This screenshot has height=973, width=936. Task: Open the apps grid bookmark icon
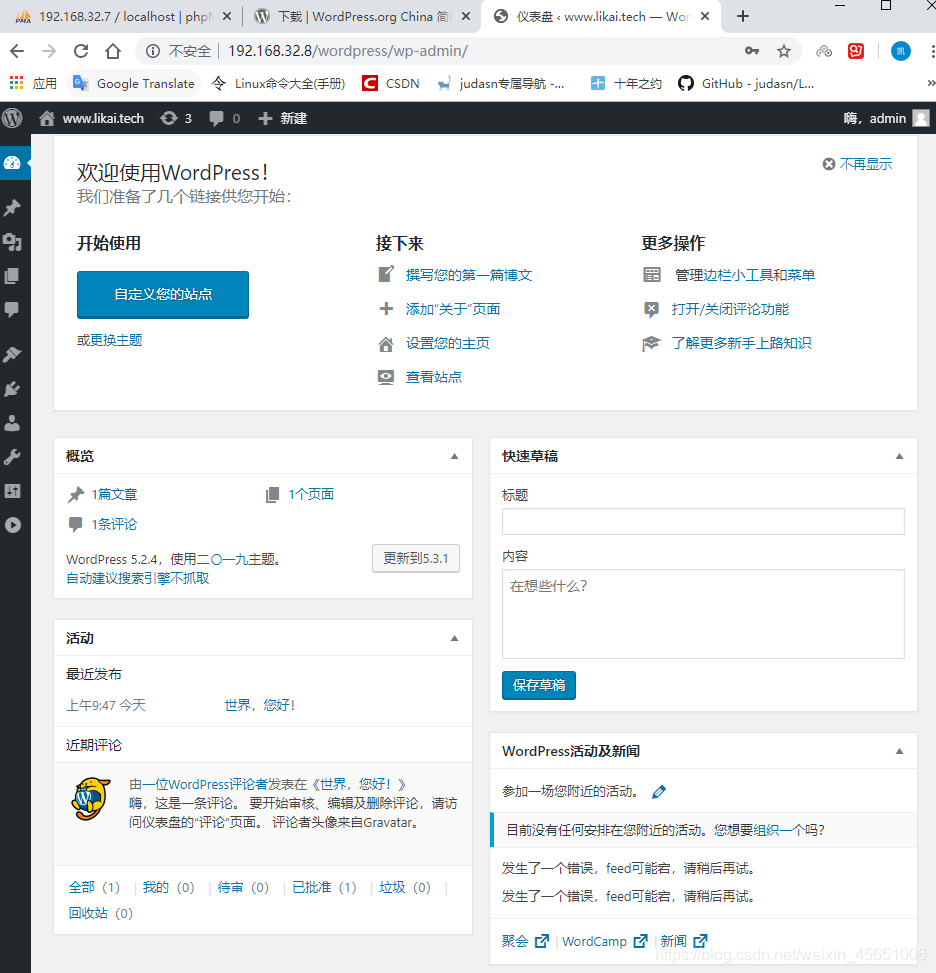click(16, 83)
